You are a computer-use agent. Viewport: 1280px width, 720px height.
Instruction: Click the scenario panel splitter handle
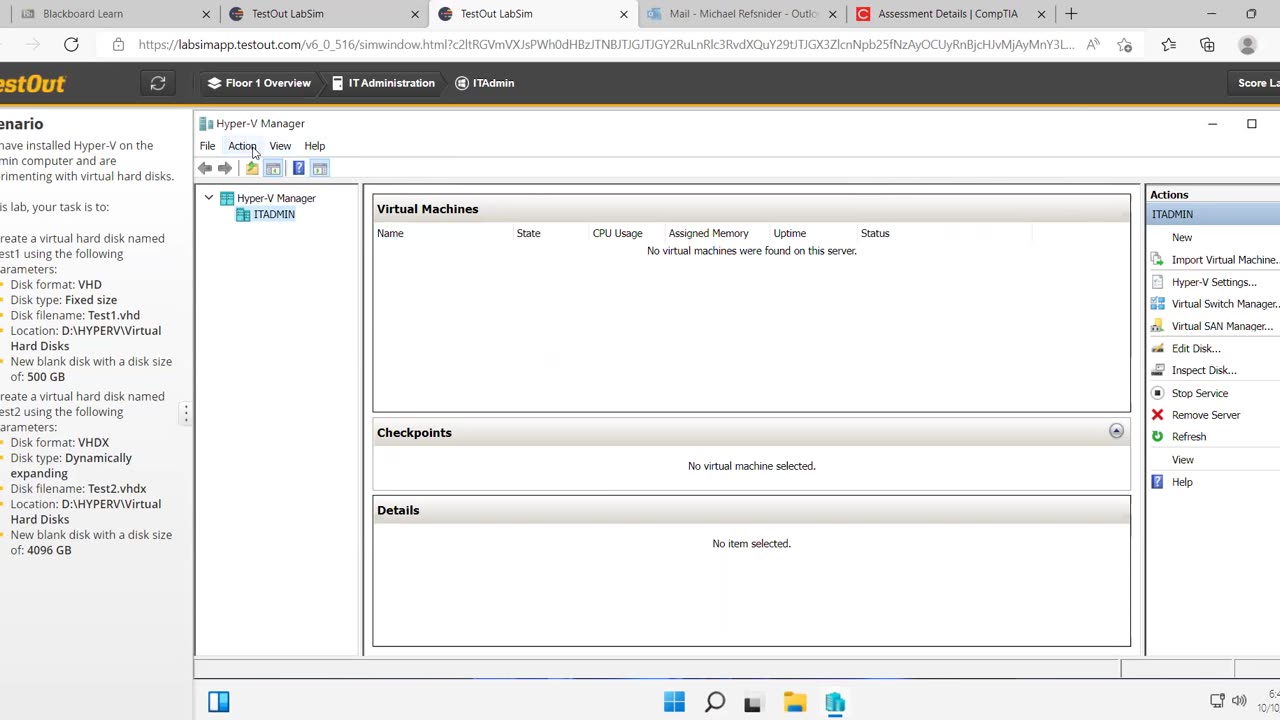(185, 413)
